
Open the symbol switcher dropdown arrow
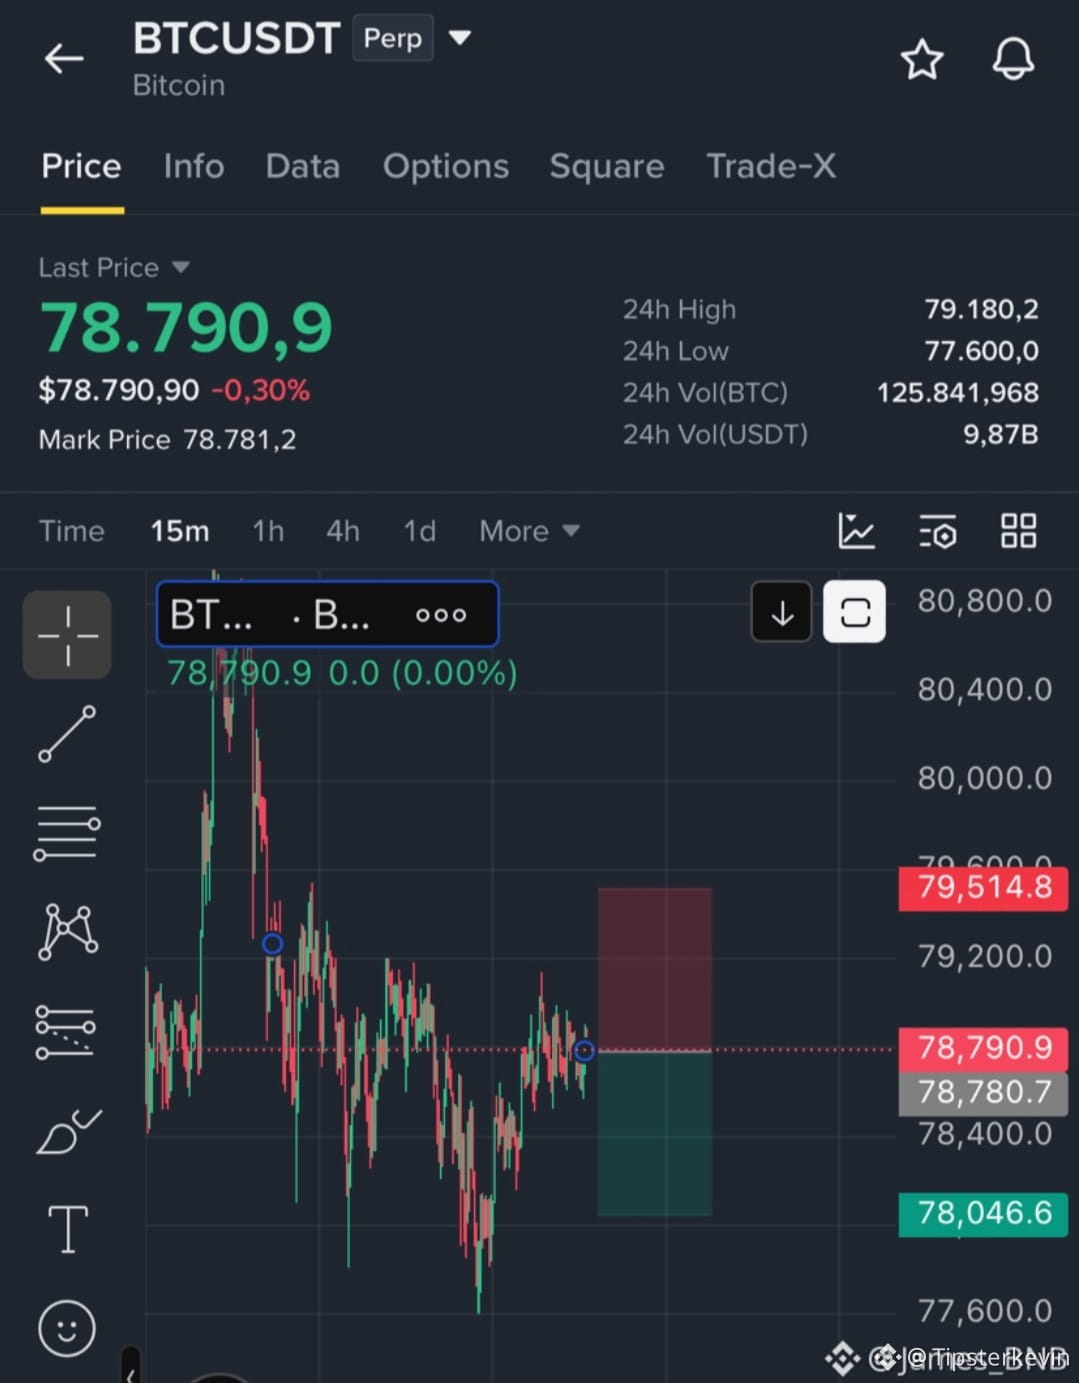click(x=459, y=38)
